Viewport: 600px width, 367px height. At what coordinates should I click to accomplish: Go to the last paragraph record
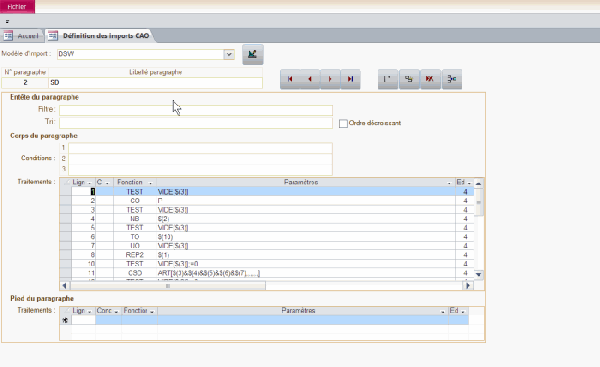click(x=350, y=79)
